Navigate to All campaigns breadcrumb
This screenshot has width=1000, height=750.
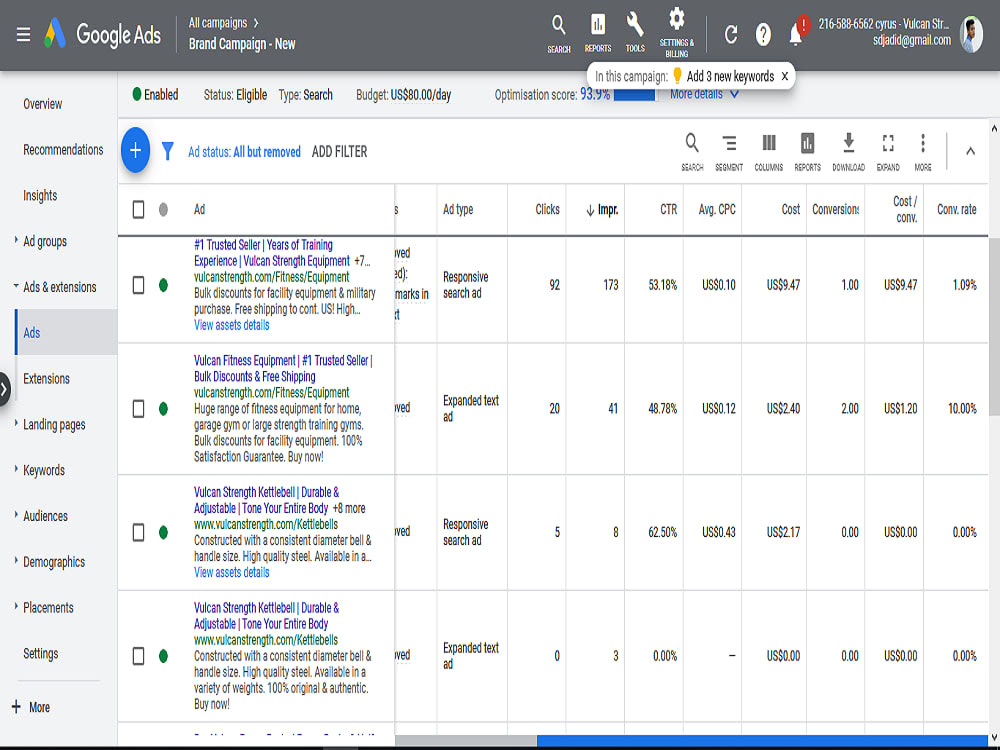coord(217,23)
